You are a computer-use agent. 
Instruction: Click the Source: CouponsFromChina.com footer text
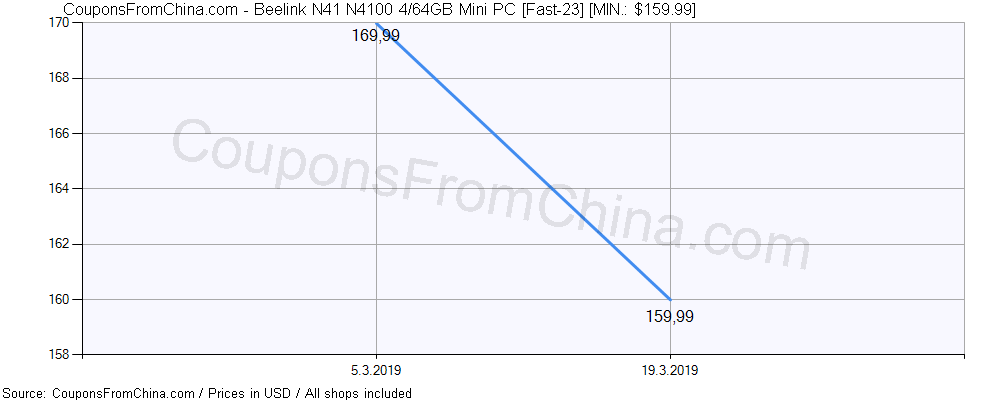[x=98, y=393]
